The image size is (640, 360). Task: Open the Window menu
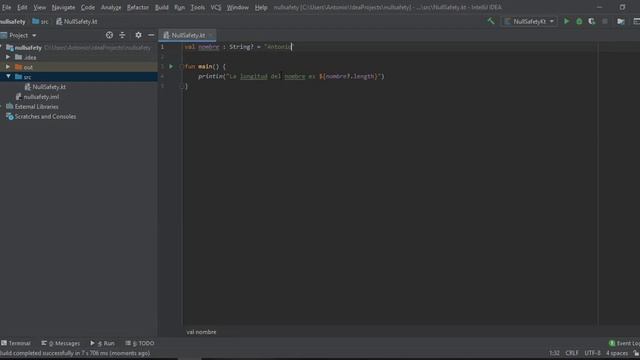[x=237, y=7]
